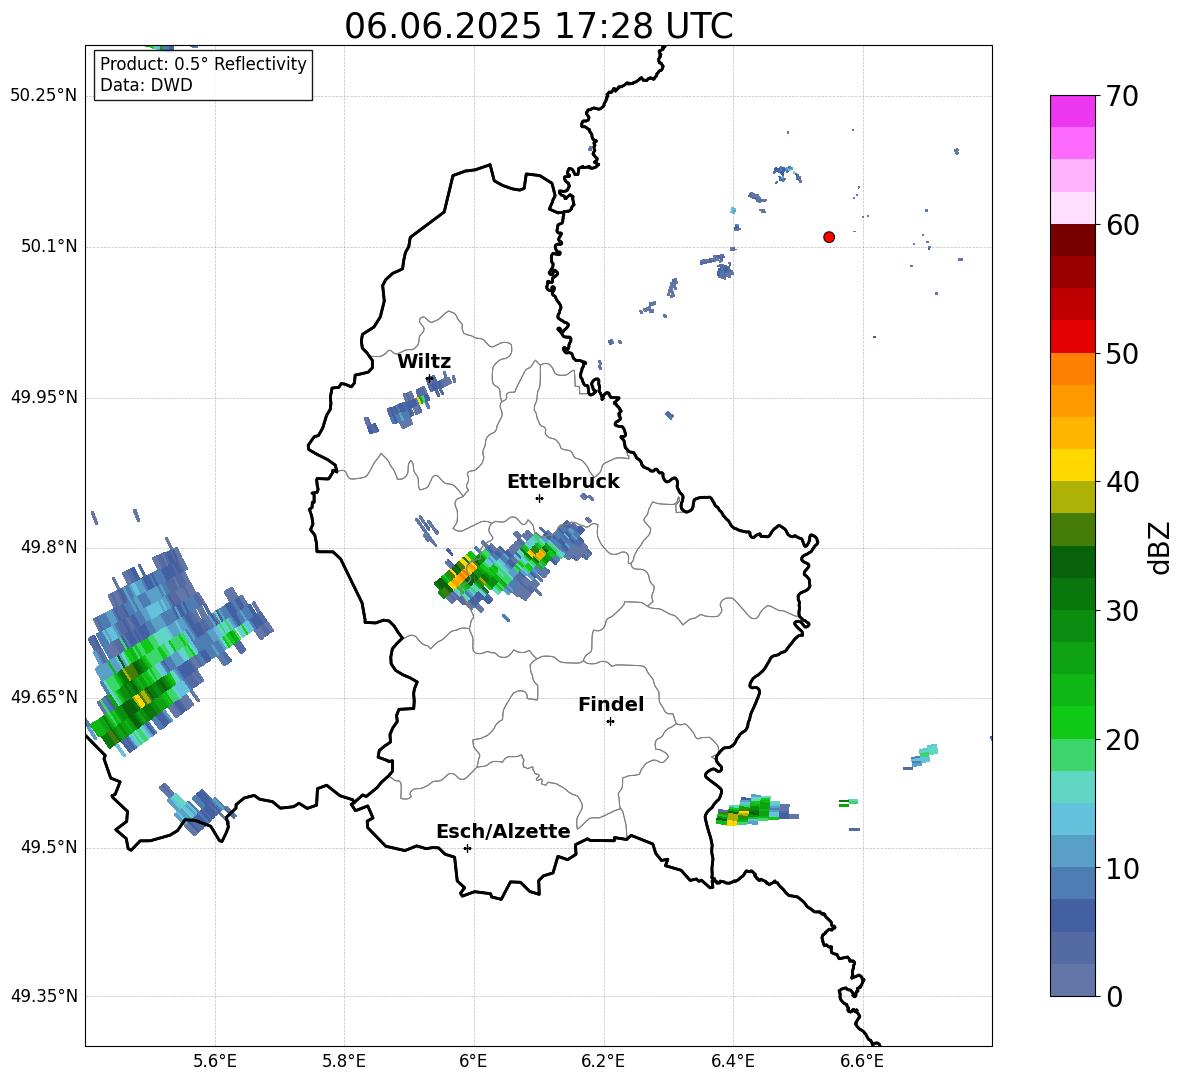This screenshot has height=1081, width=1184.
Task: Click the 0 colorbar tick label
Action: coord(1114,996)
